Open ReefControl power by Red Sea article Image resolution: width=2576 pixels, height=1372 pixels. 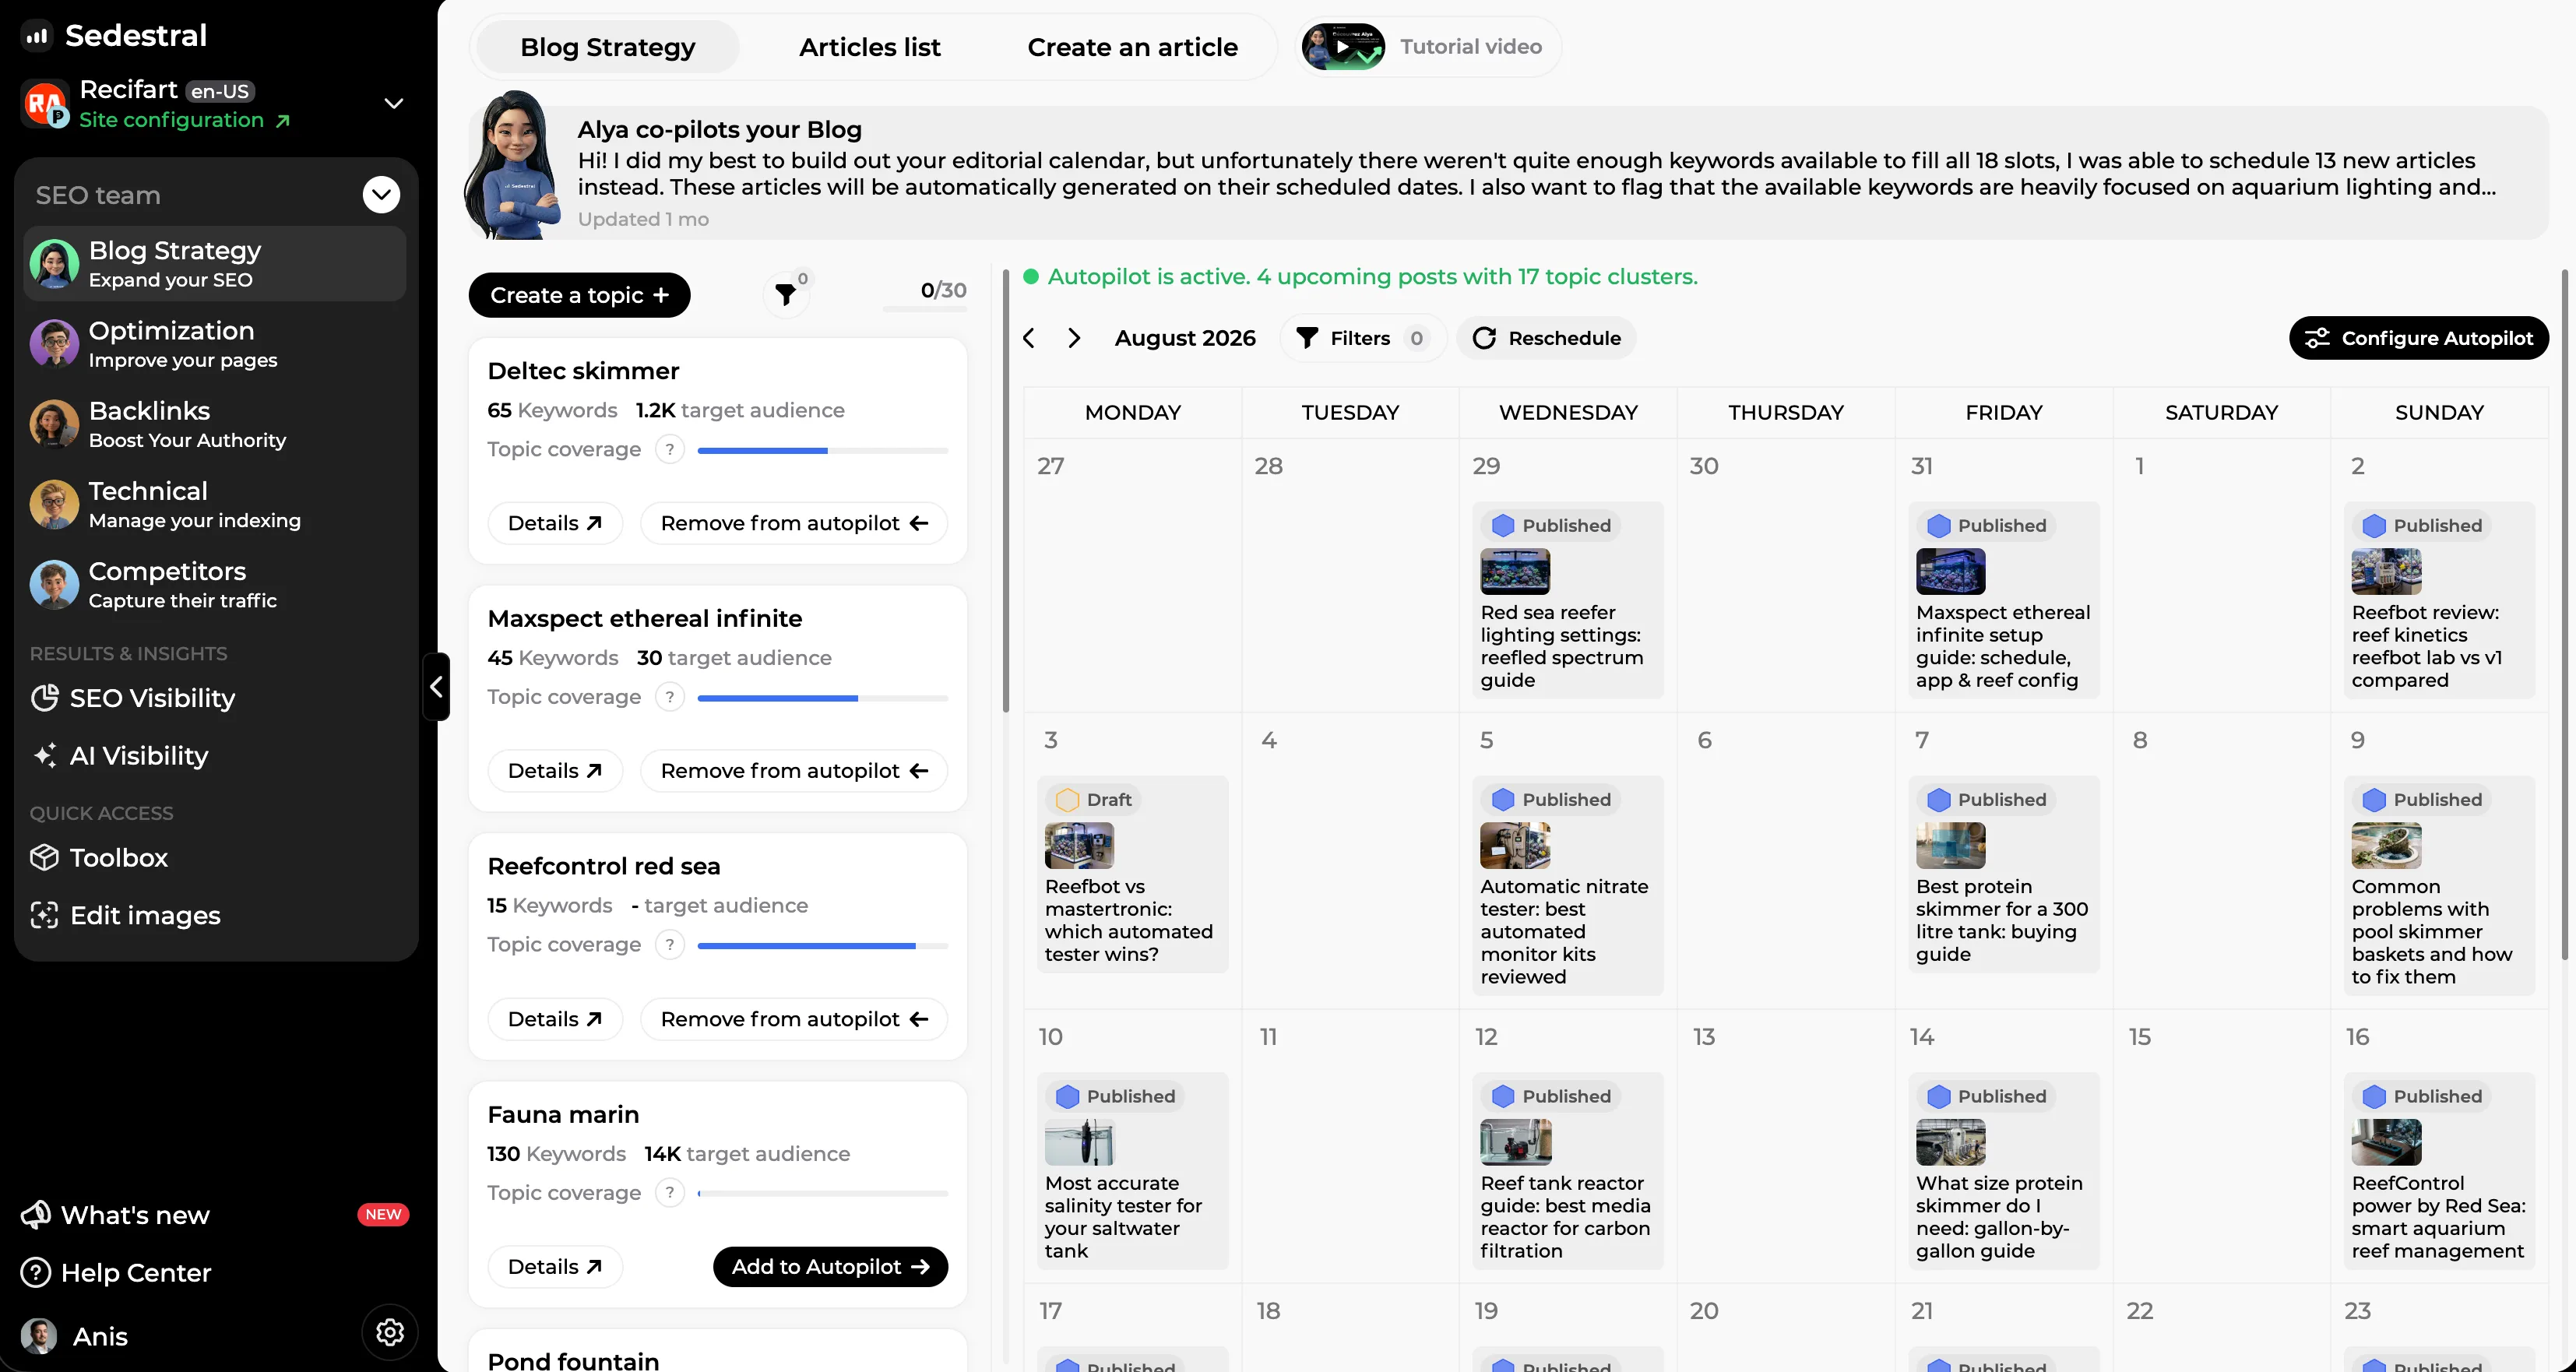click(x=2439, y=1171)
